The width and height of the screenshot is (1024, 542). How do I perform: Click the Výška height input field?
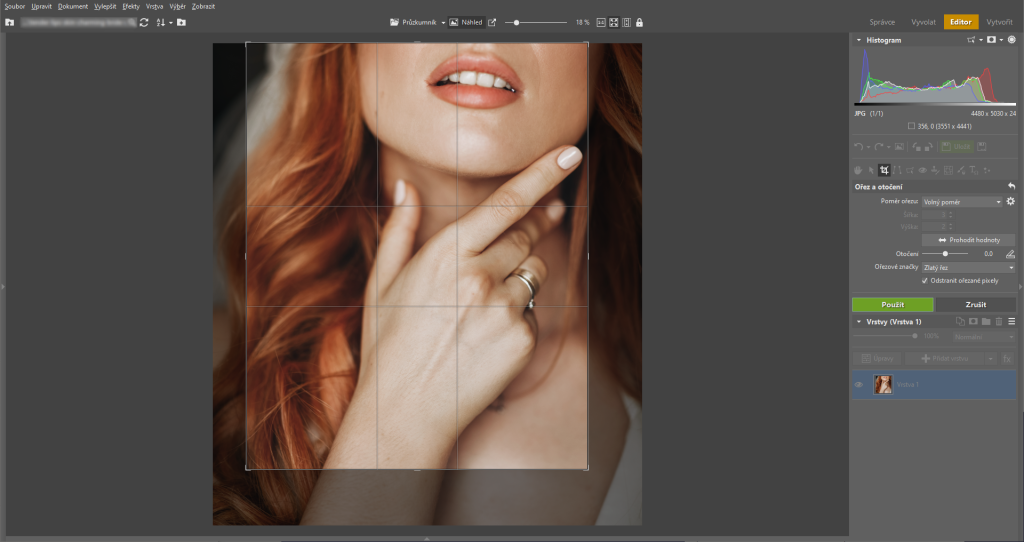click(x=935, y=227)
